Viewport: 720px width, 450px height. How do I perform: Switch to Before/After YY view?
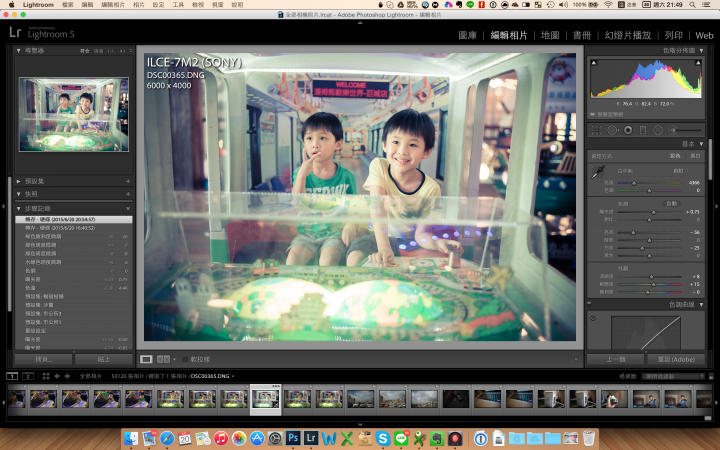tap(163, 359)
